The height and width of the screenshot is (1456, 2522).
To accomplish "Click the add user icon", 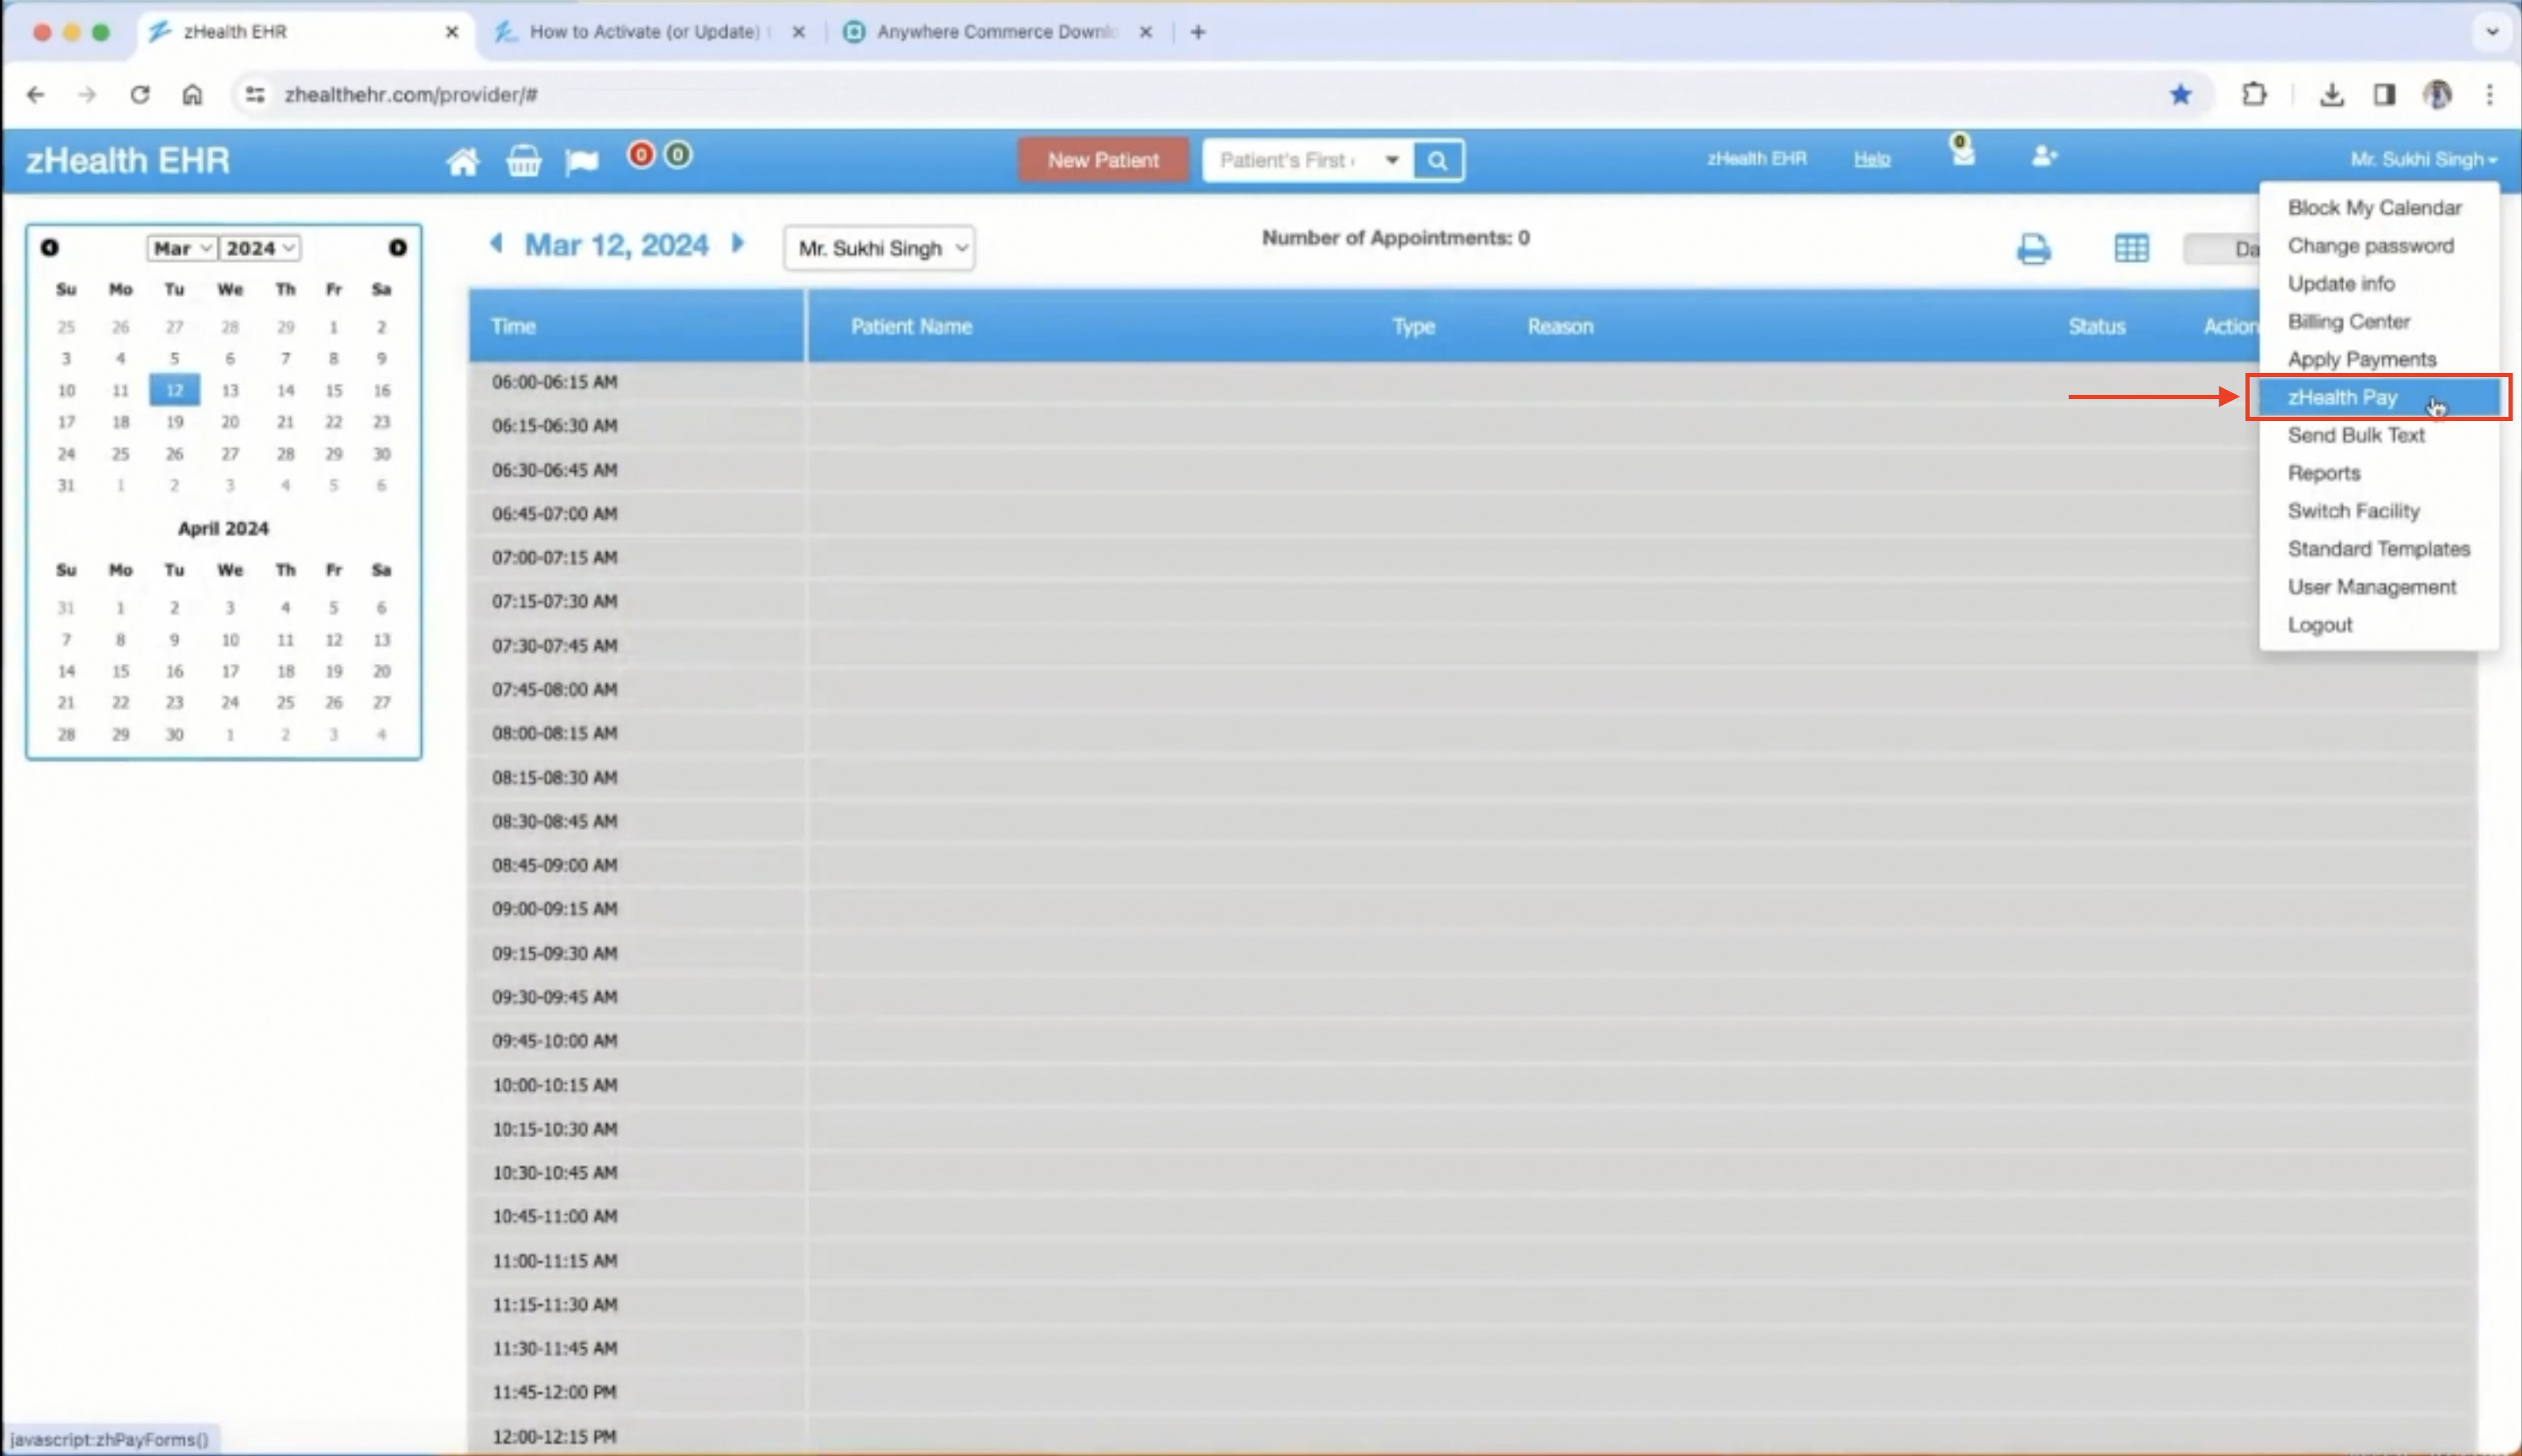I will tap(2043, 157).
